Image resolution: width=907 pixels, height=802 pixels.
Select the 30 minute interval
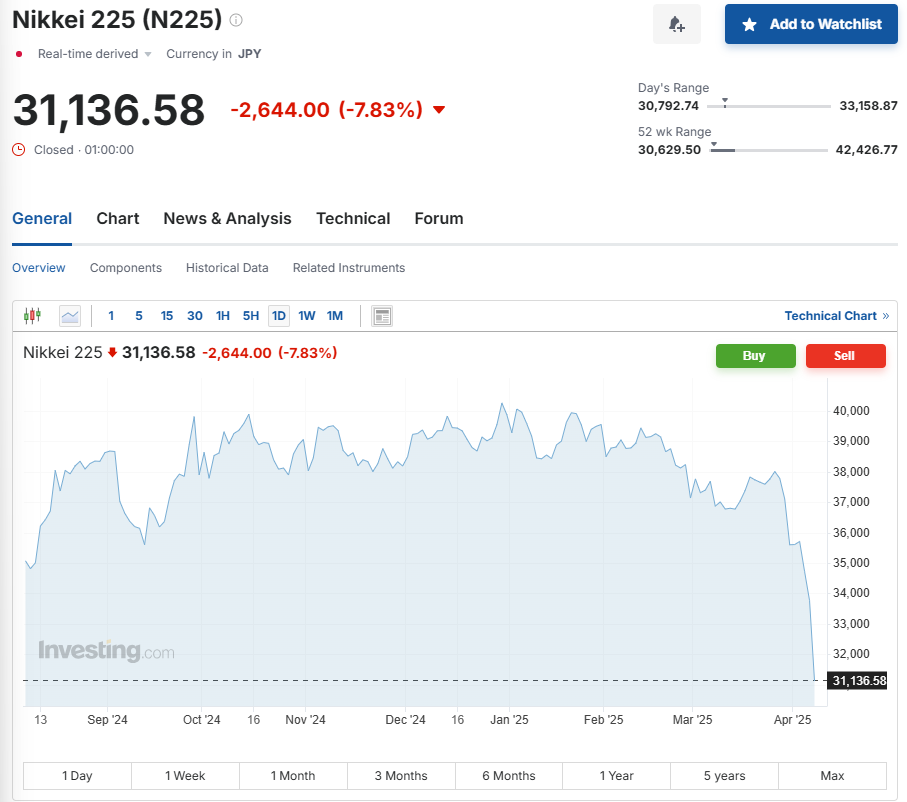195,316
